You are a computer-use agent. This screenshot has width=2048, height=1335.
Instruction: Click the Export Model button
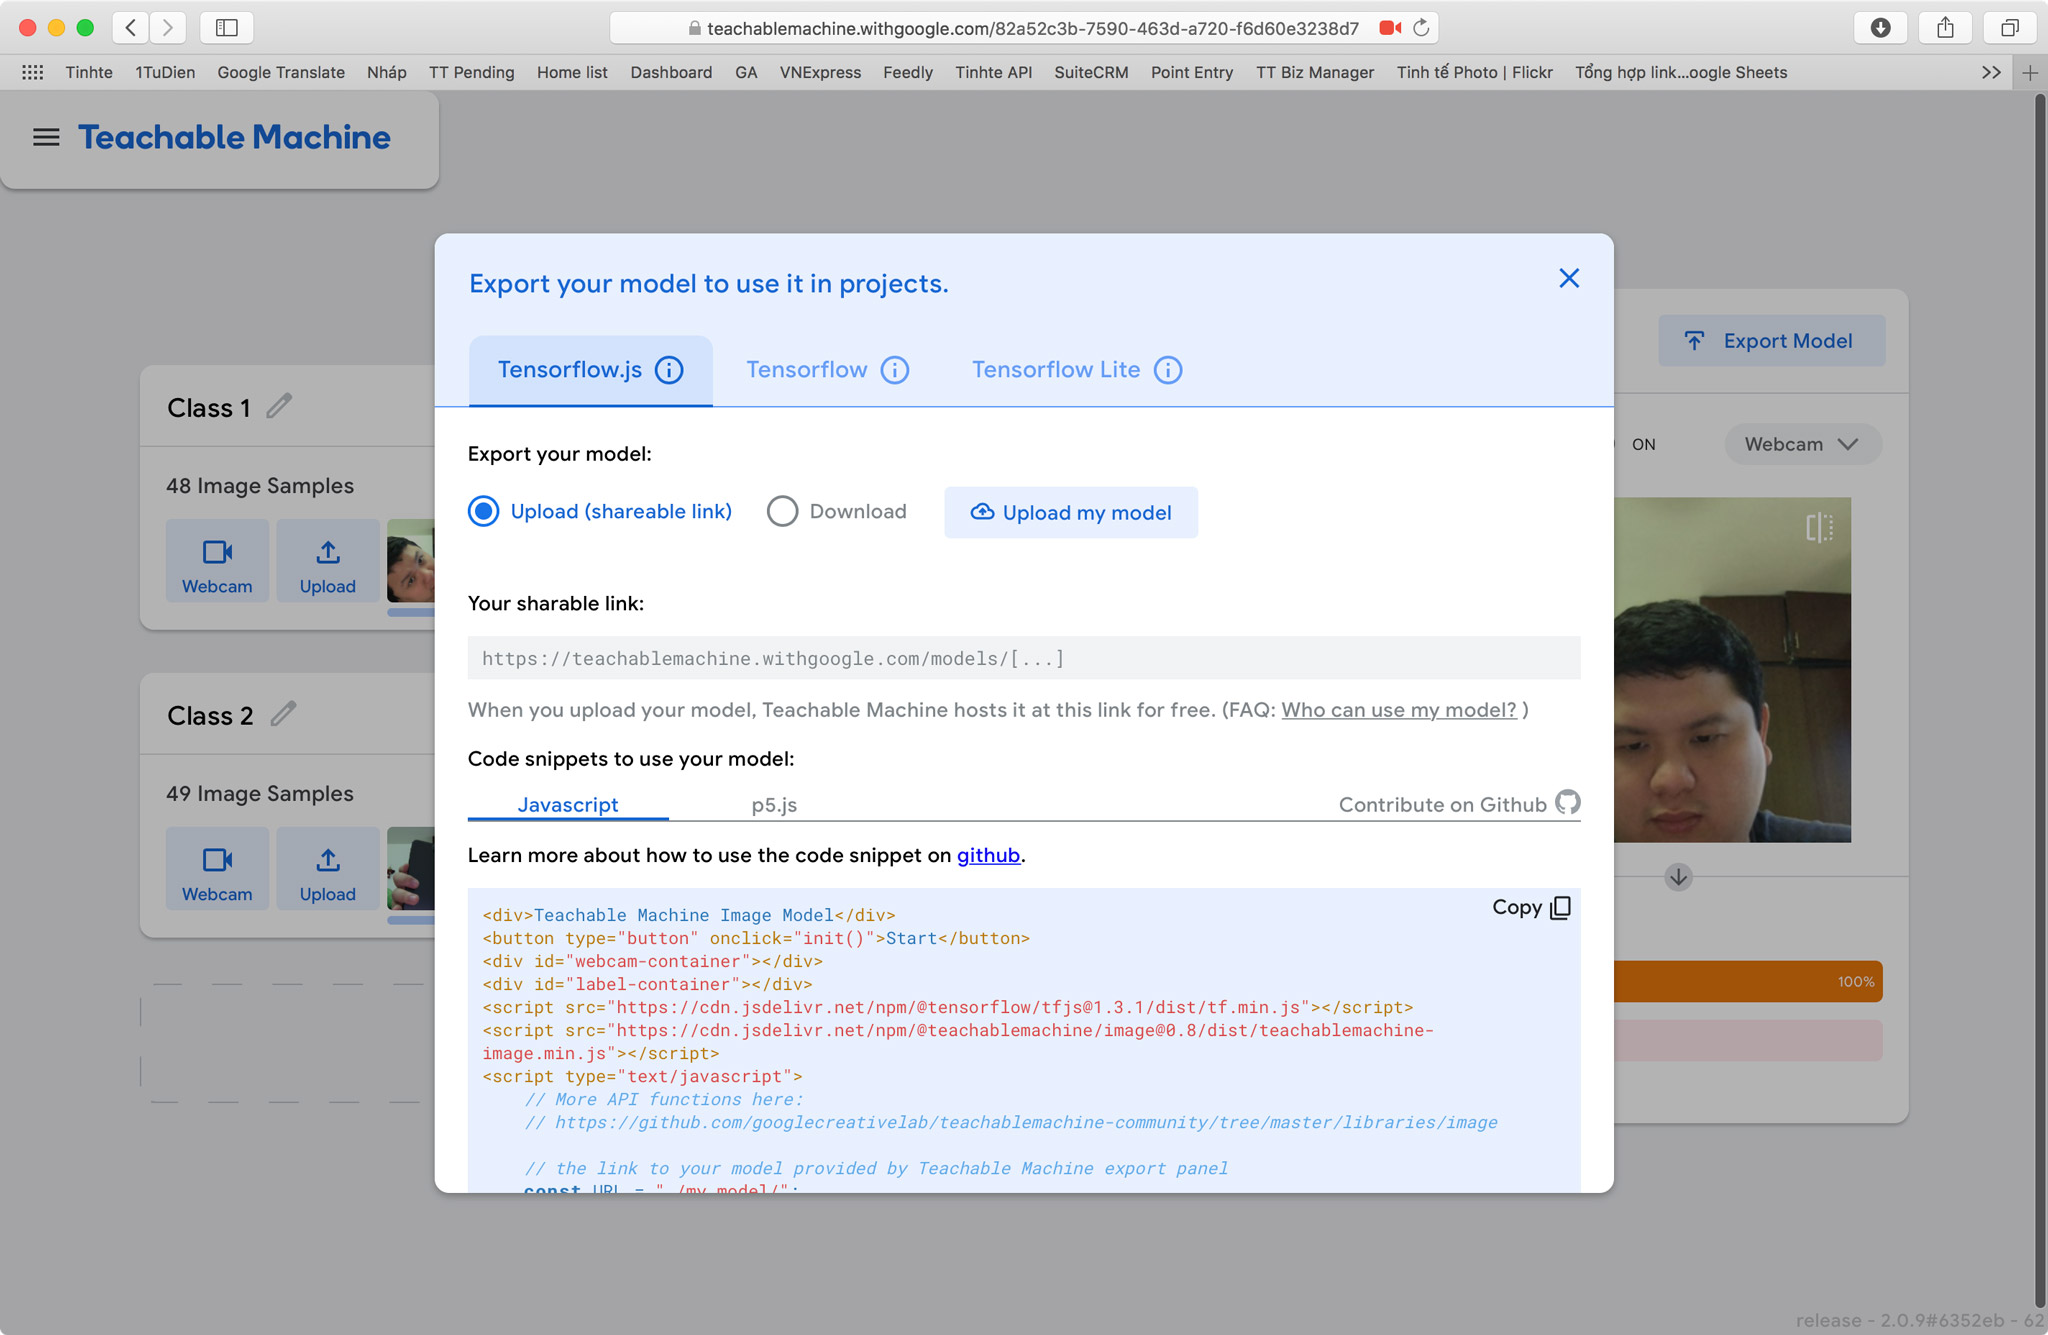point(1771,341)
